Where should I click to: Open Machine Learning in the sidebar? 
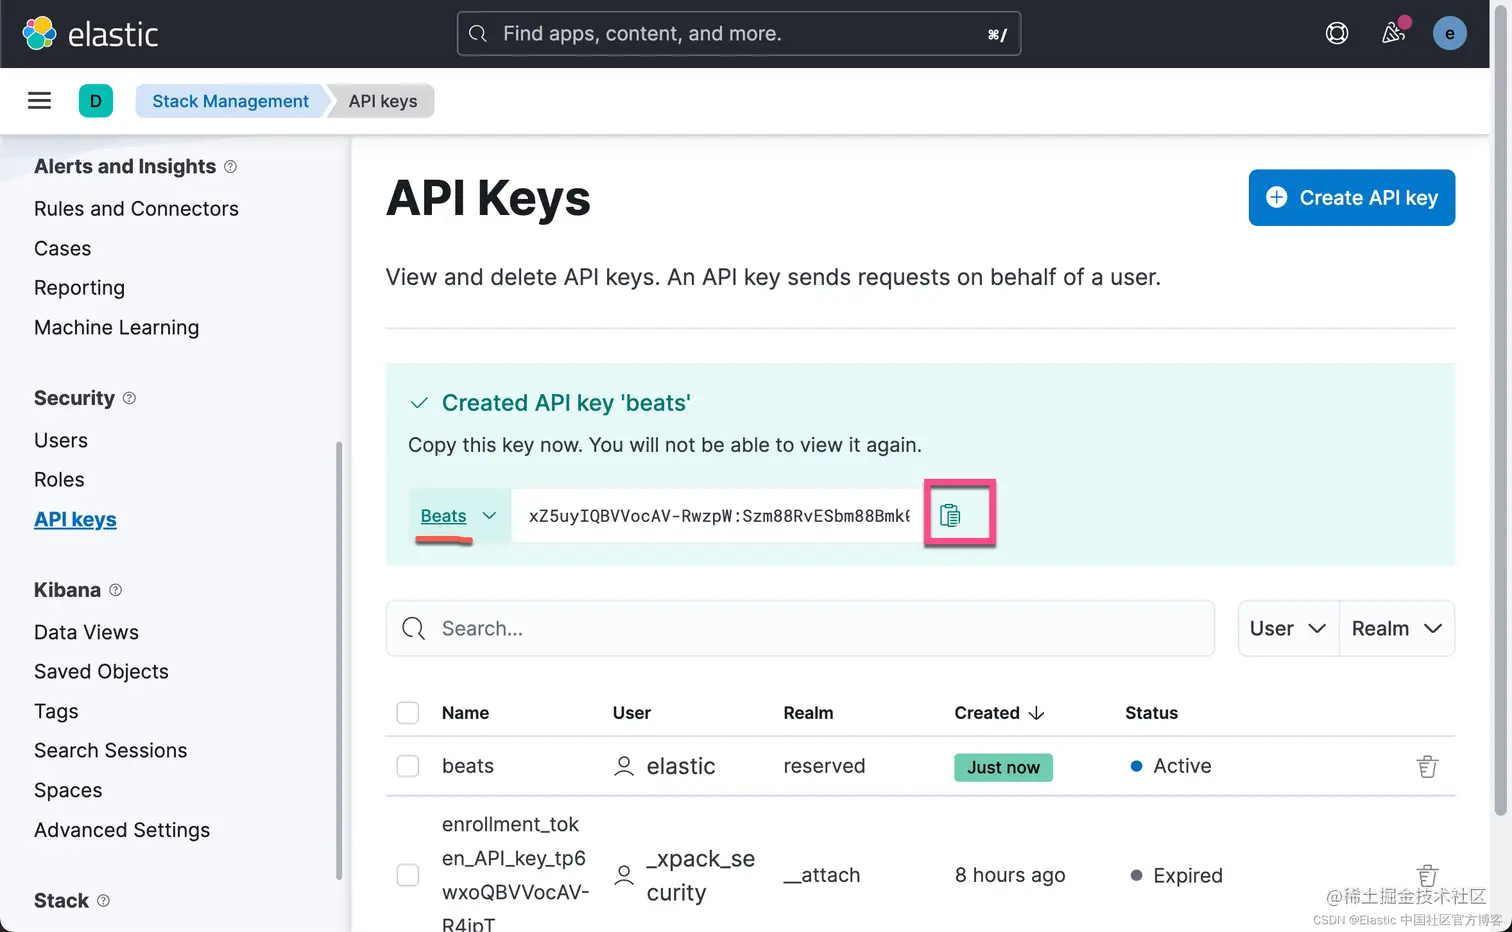(x=116, y=328)
